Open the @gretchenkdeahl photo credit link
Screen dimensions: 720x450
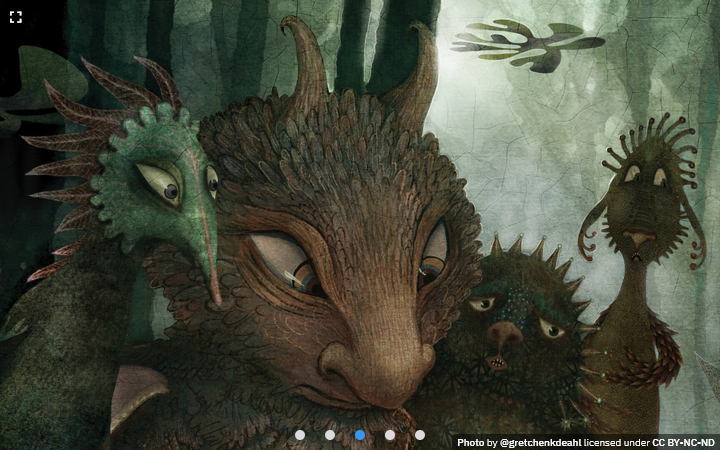[540, 443]
